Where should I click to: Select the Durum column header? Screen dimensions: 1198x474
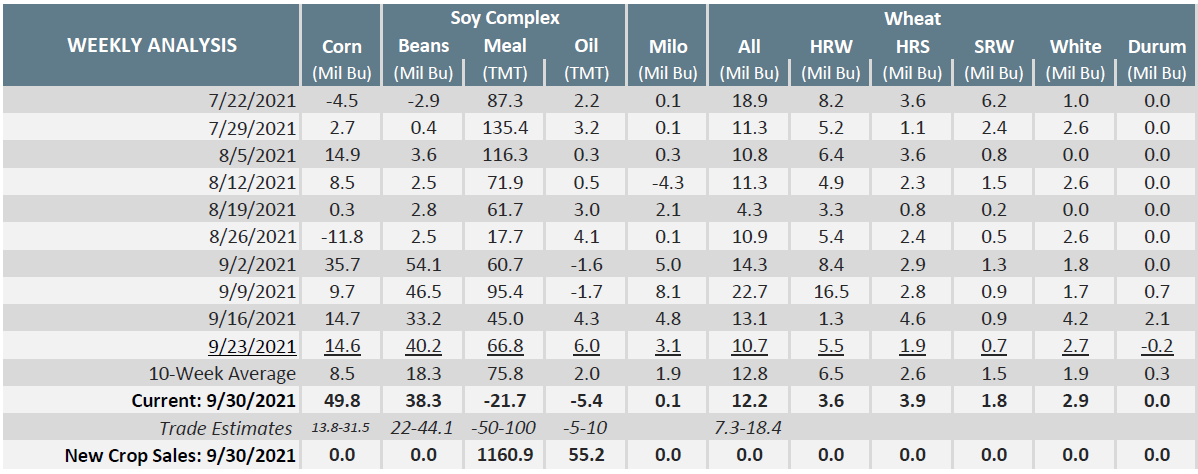pos(1156,47)
